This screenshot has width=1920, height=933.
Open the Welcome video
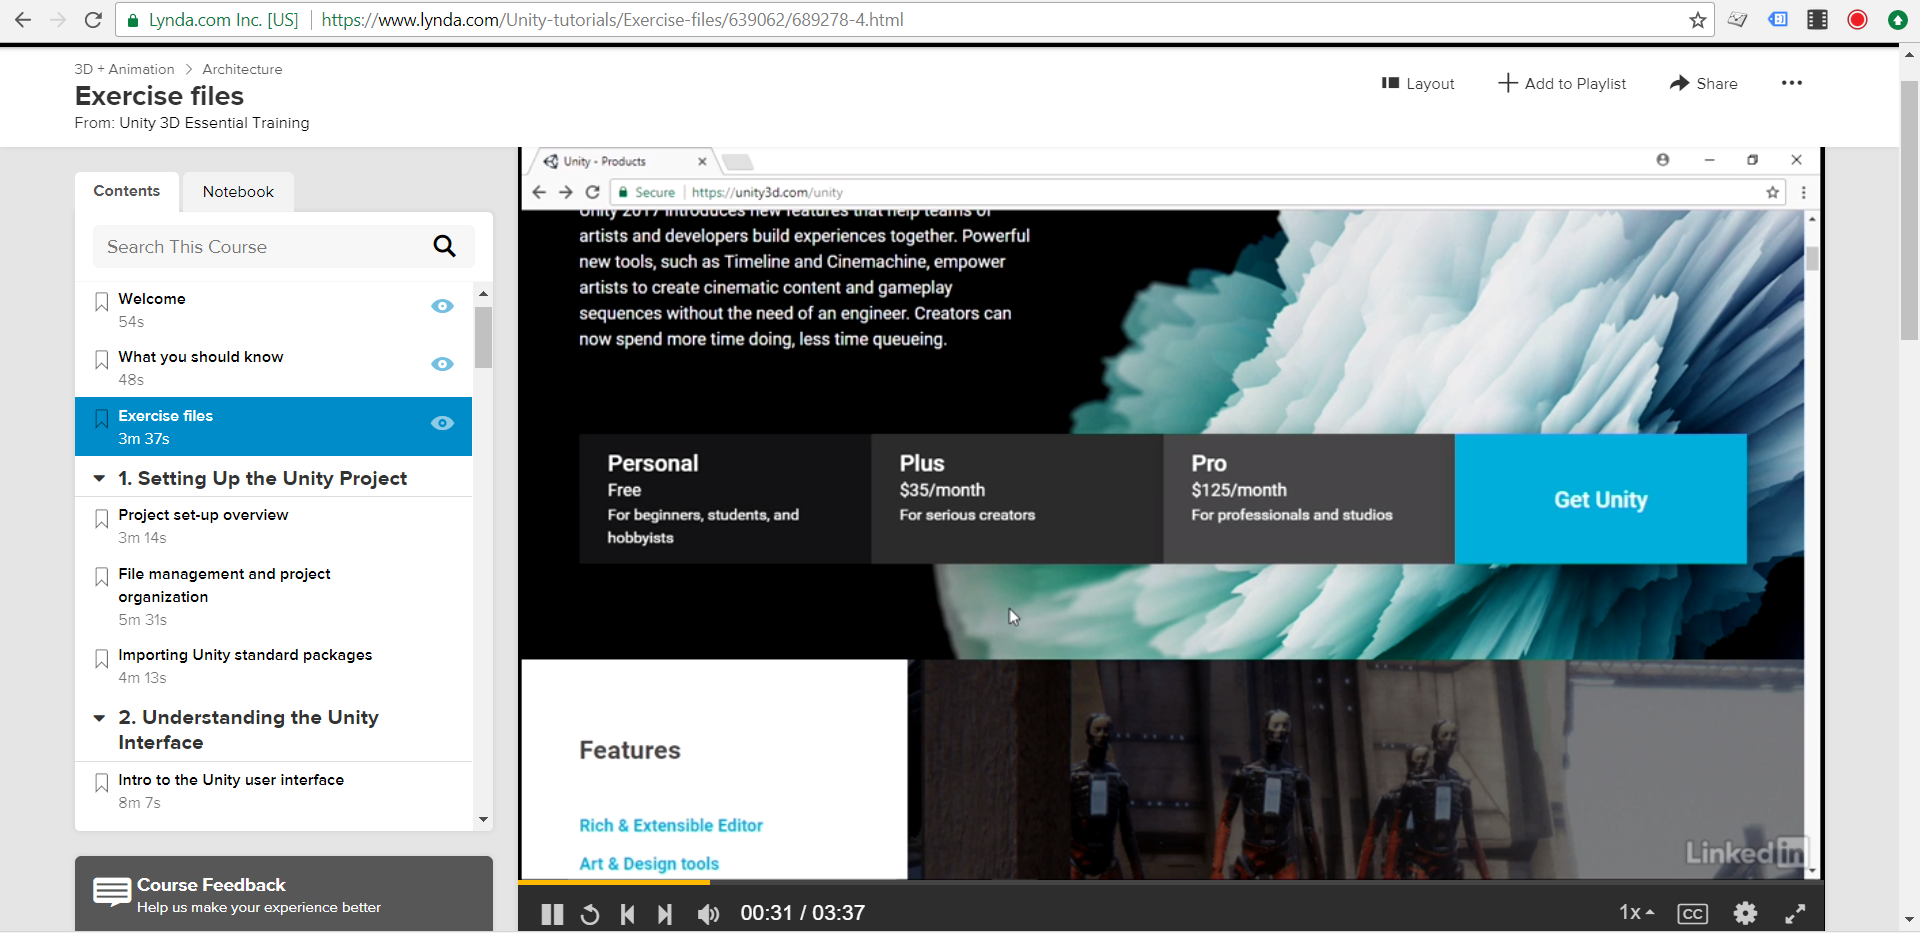152,298
